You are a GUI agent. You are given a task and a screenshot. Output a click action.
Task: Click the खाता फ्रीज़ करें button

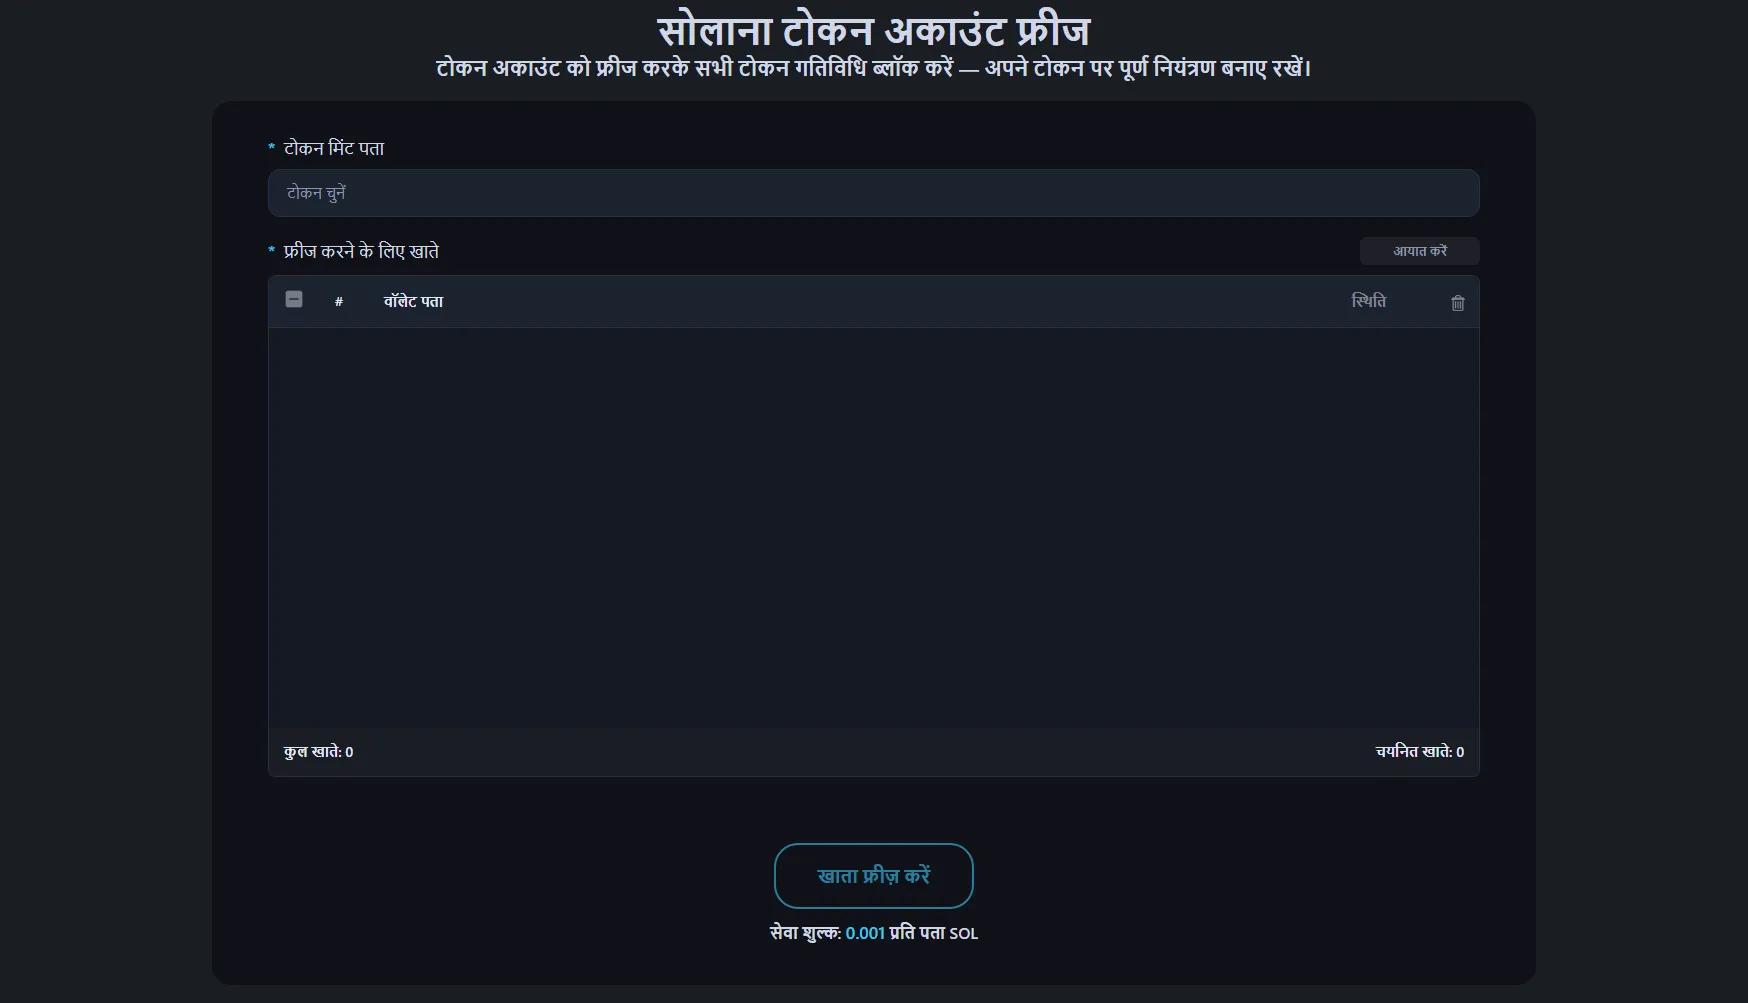(873, 876)
